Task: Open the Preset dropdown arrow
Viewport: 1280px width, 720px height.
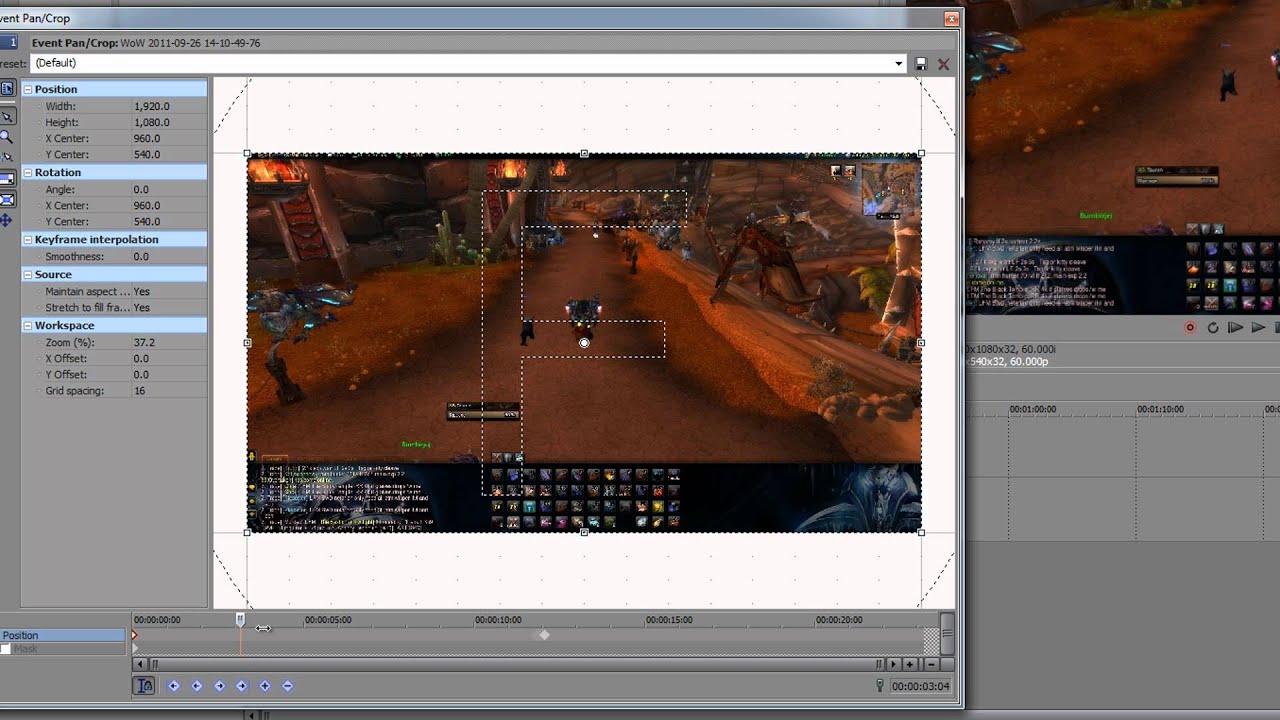Action: tap(899, 63)
